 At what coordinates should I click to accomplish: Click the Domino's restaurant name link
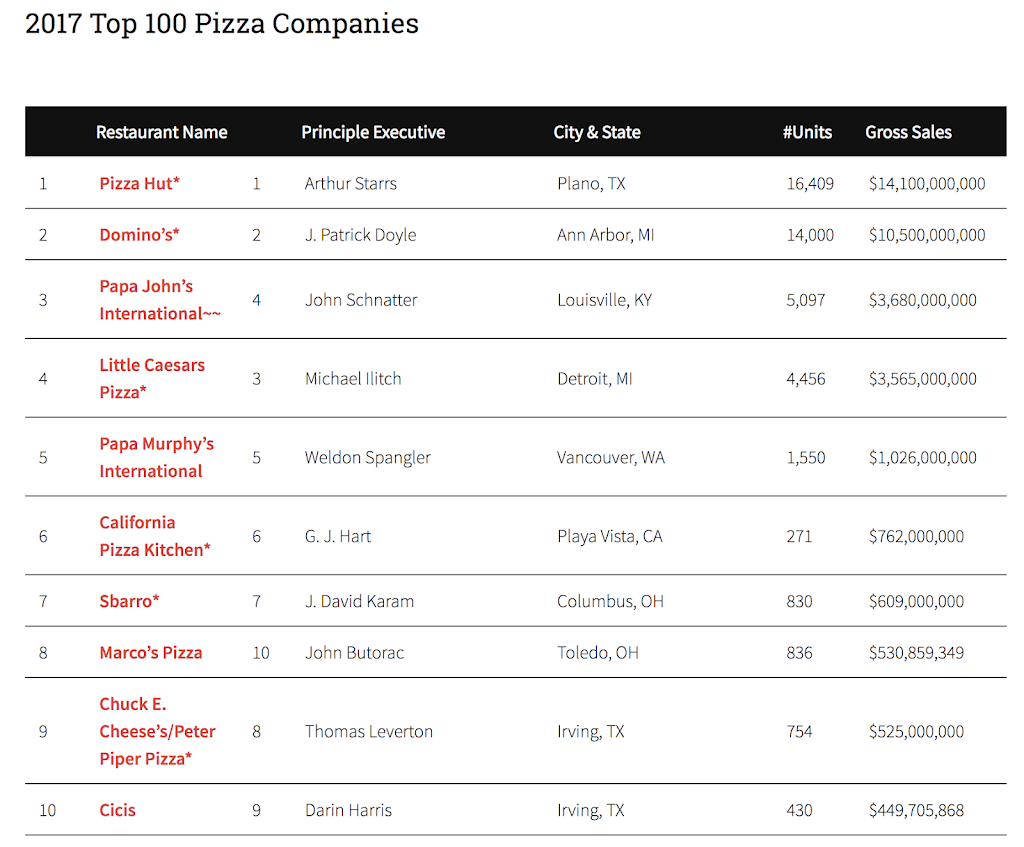point(137,235)
